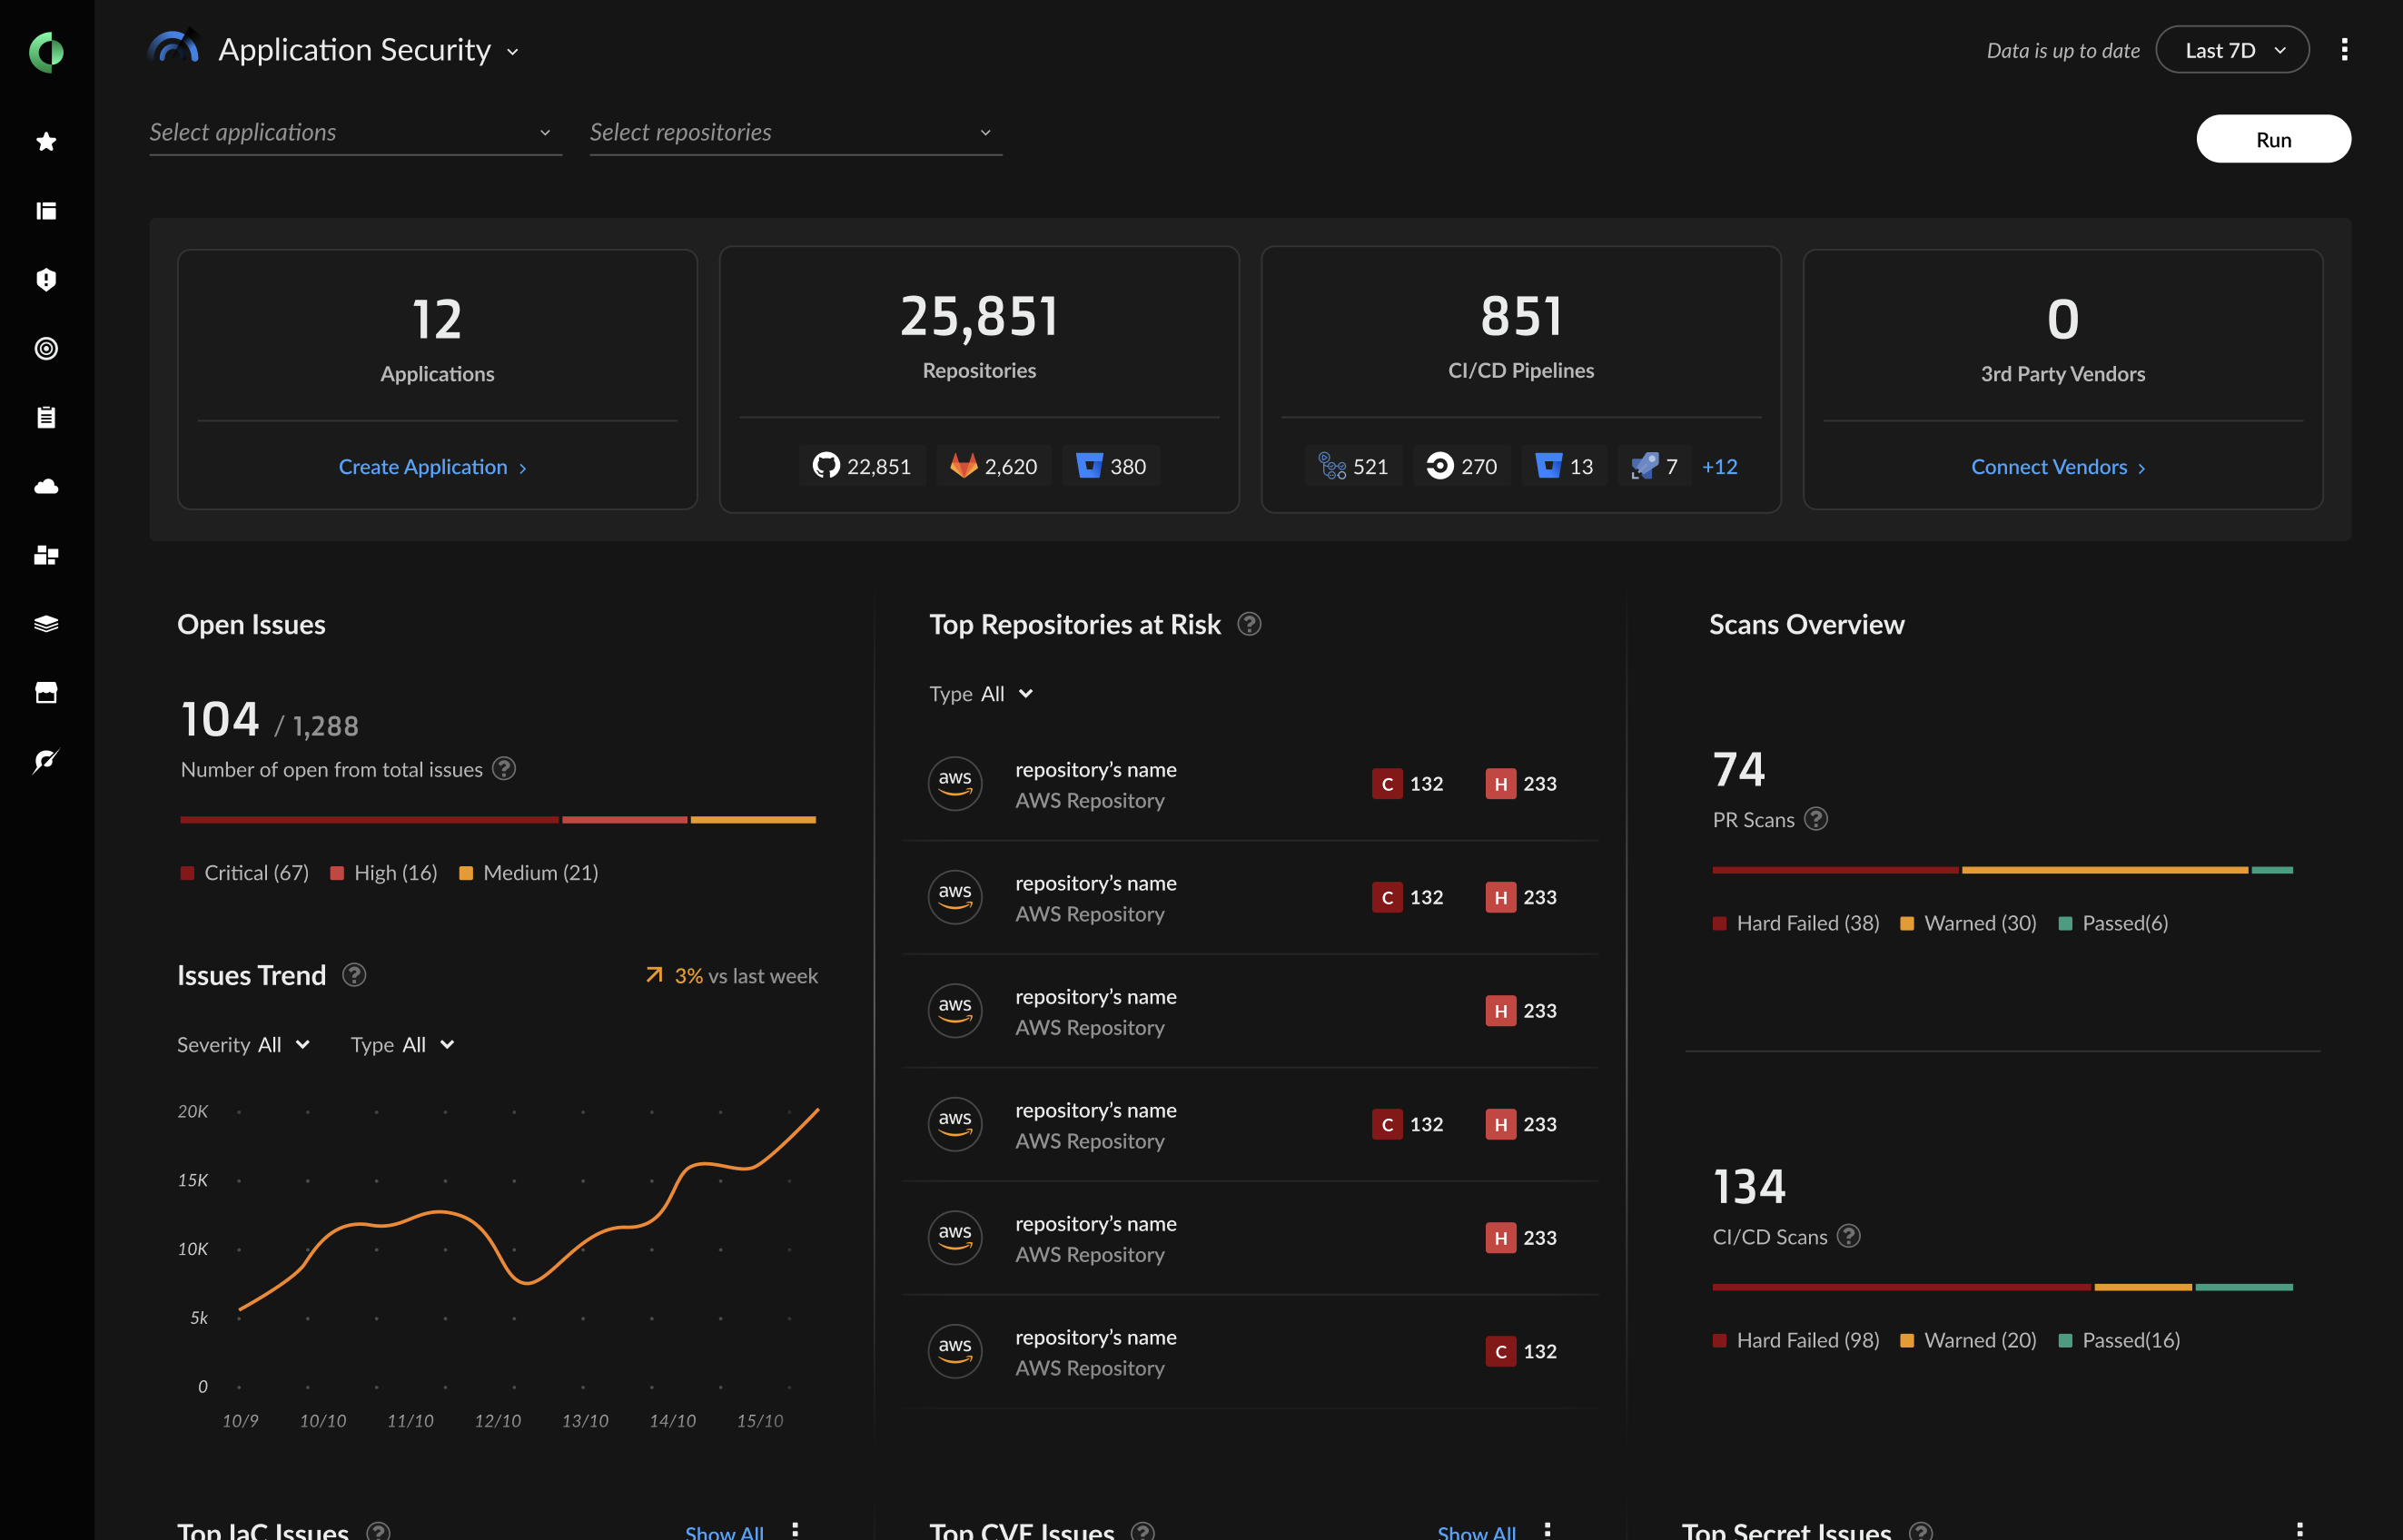
Task: Click the cloud icon in sidebar
Action: 47,484
